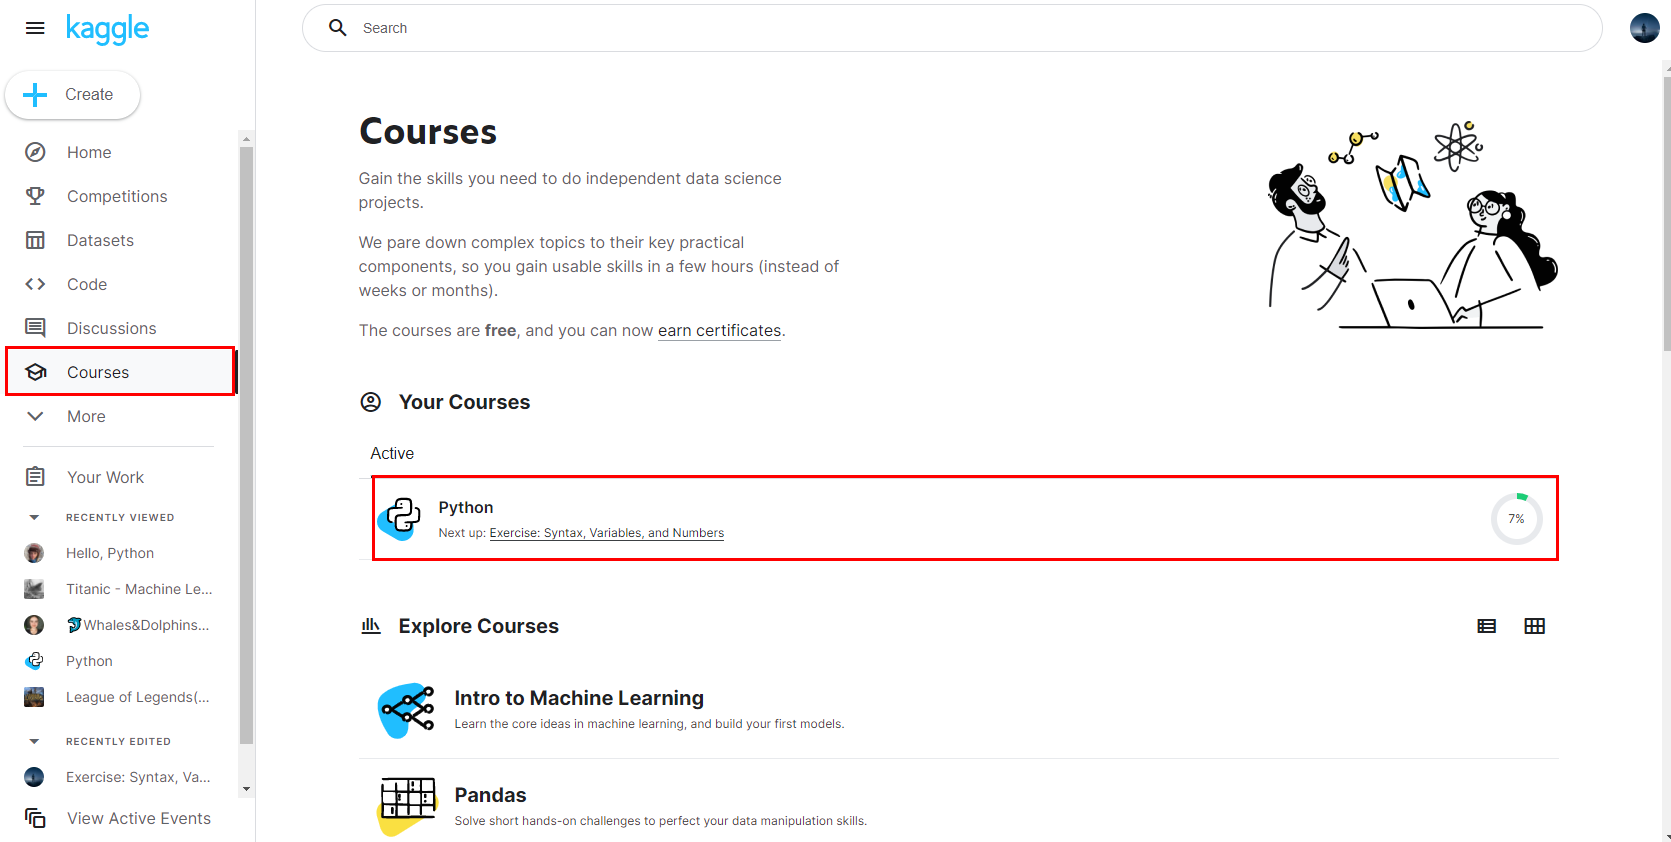1671x842 pixels.
Task: Collapse the Recently Viewed section
Action: [x=34, y=517]
